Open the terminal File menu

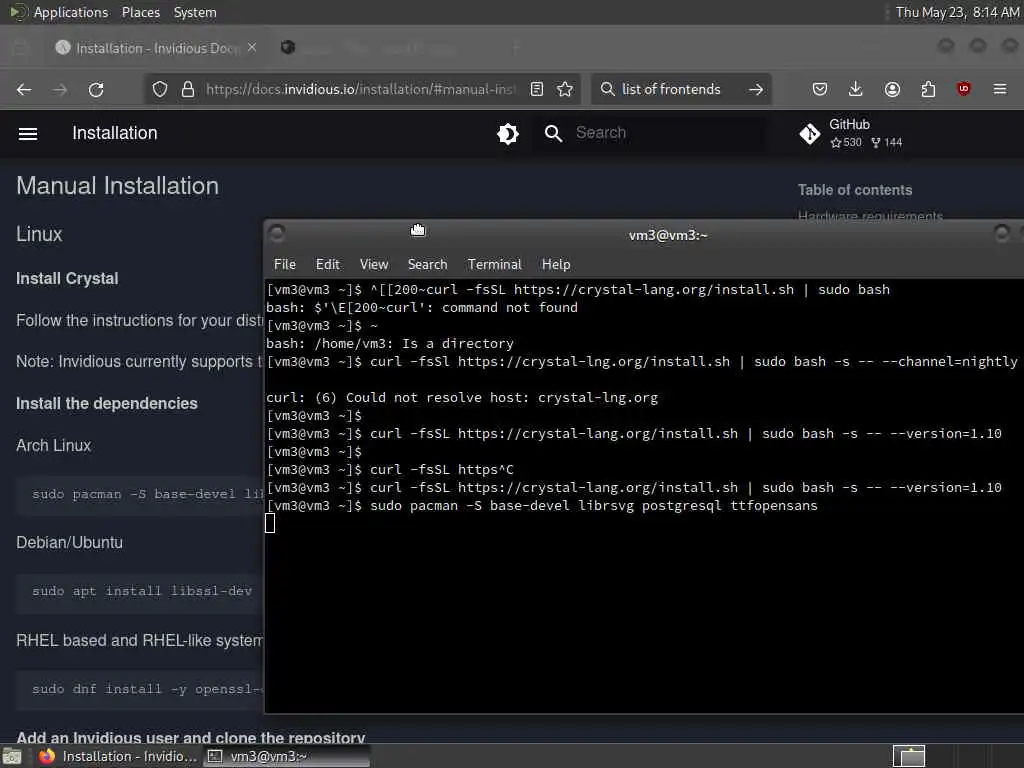(x=285, y=264)
